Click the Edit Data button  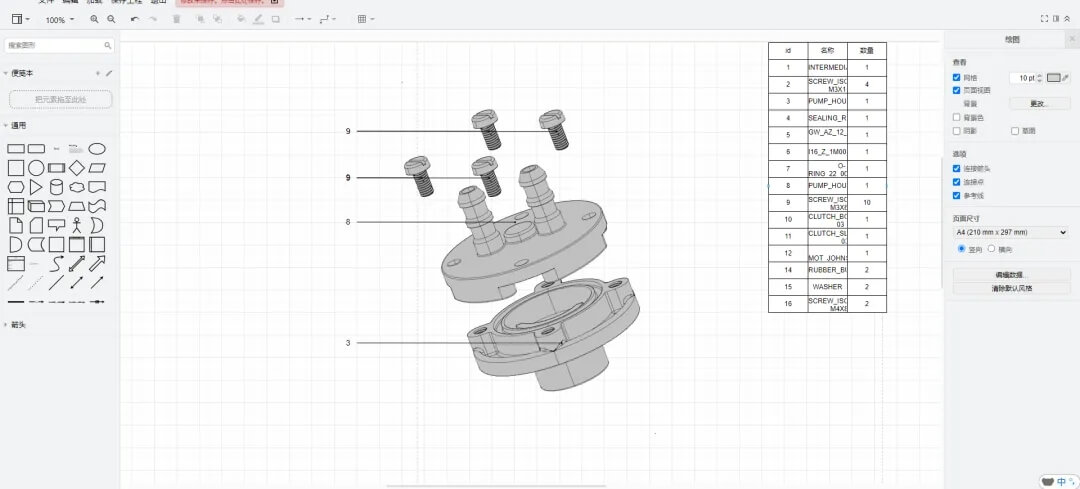click(1010, 275)
